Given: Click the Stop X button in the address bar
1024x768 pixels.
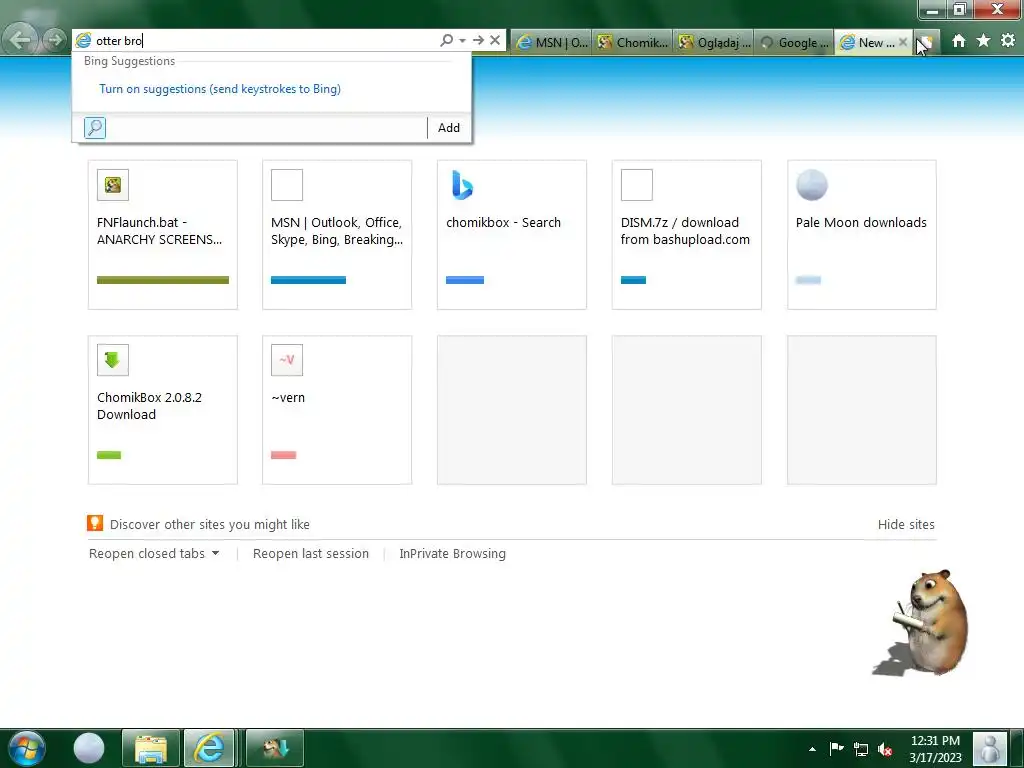Looking at the screenshot, I should coord(495,40).
